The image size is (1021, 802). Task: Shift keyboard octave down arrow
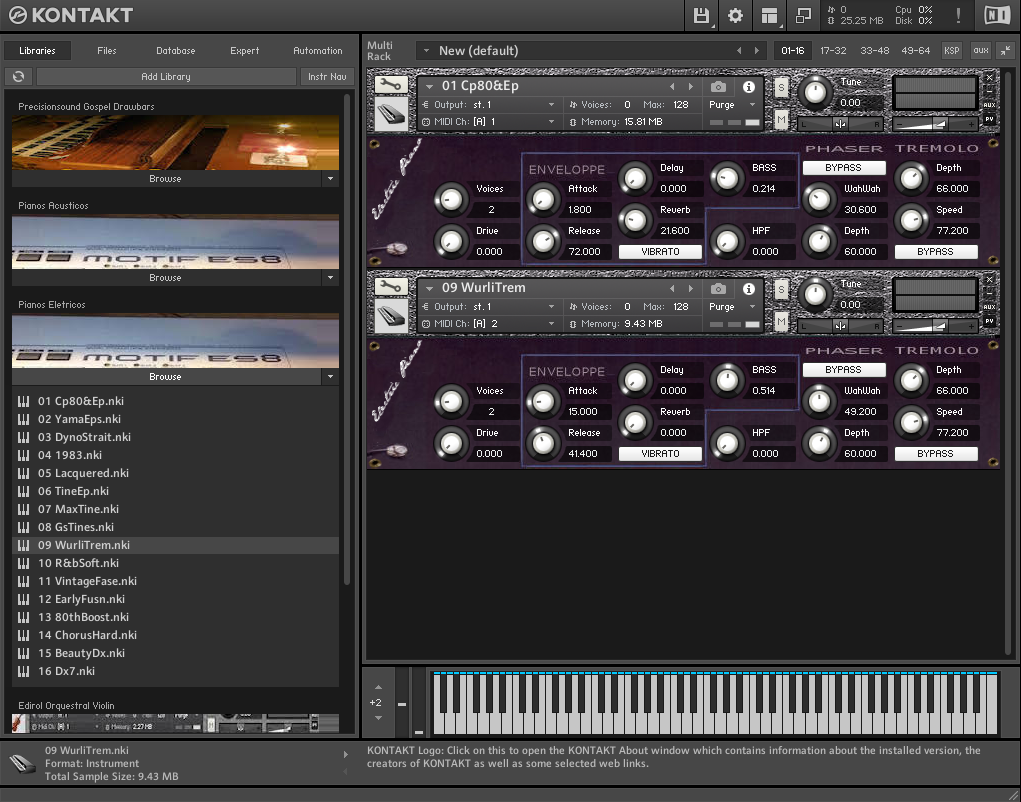pos(378,717)
